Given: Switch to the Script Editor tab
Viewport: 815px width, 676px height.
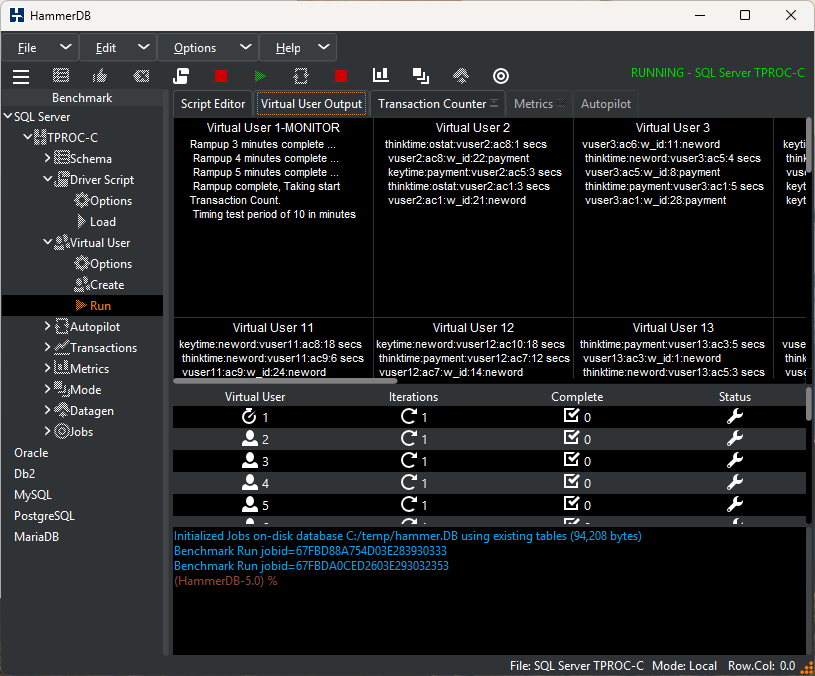Looking at the screenshot, I should (213, 104).
